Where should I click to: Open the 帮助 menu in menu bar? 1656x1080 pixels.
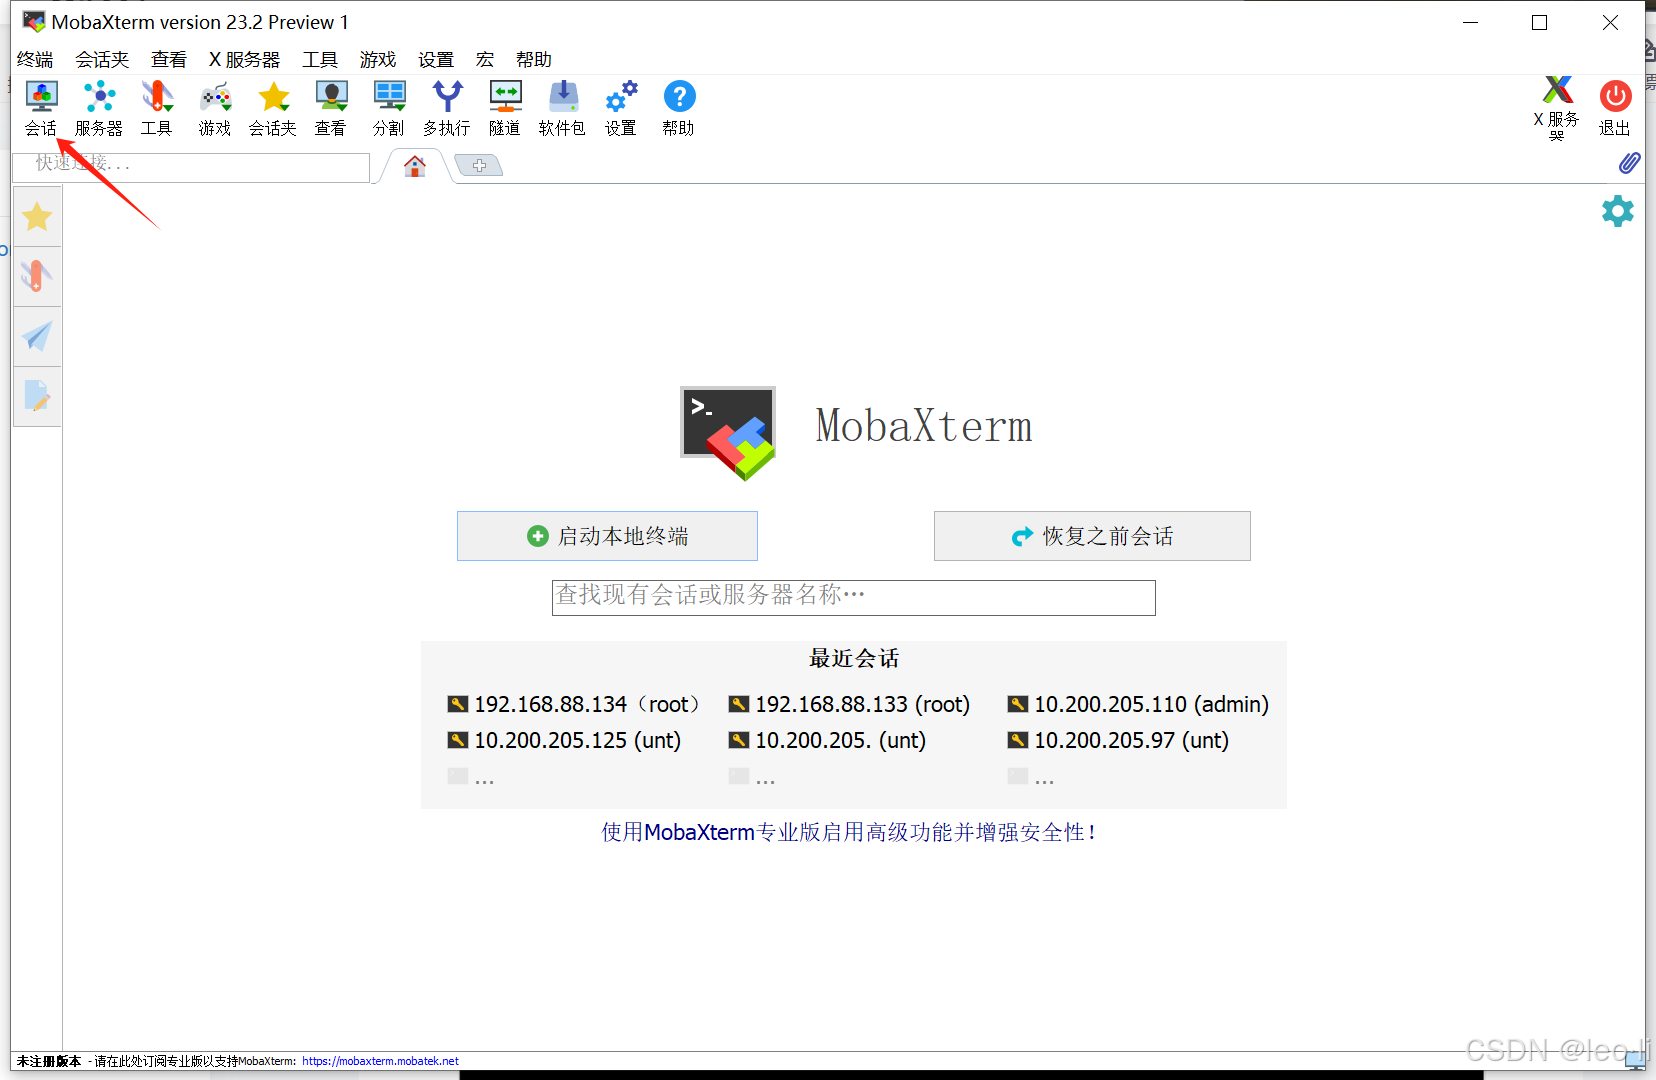coord(534,60)
